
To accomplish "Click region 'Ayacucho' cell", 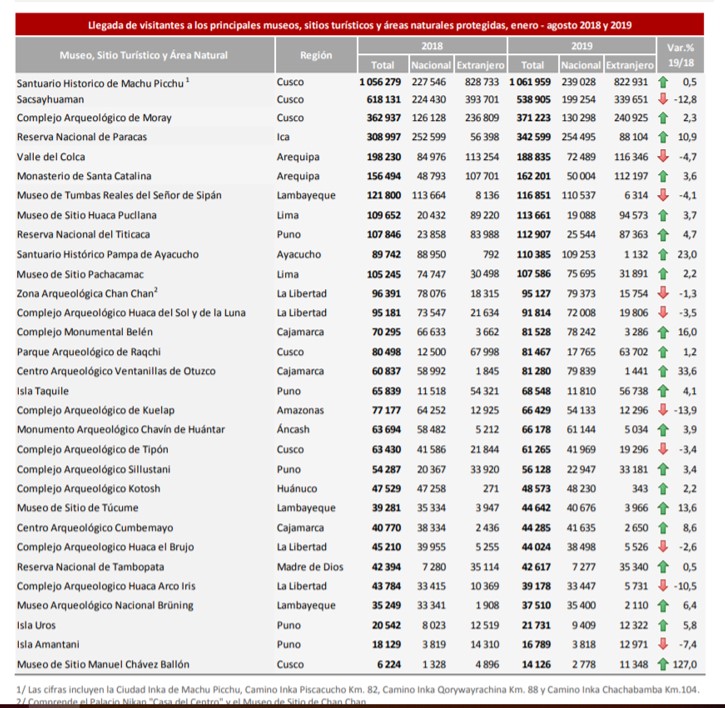I will pyautogui.click(x=299, y=254).
